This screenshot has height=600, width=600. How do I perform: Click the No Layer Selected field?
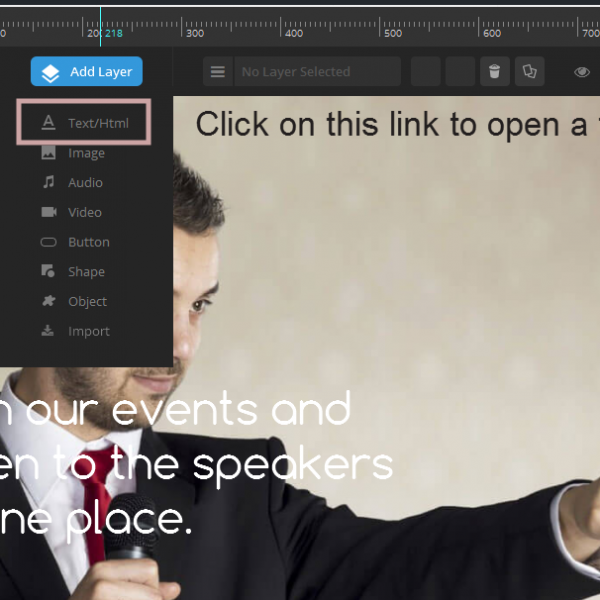coord(318,72)
